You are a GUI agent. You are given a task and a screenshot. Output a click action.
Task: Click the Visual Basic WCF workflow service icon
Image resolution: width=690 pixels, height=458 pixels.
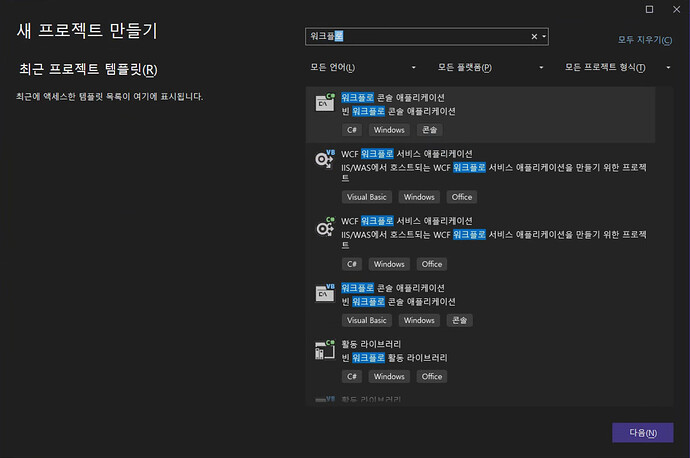(x=325, y=158)
